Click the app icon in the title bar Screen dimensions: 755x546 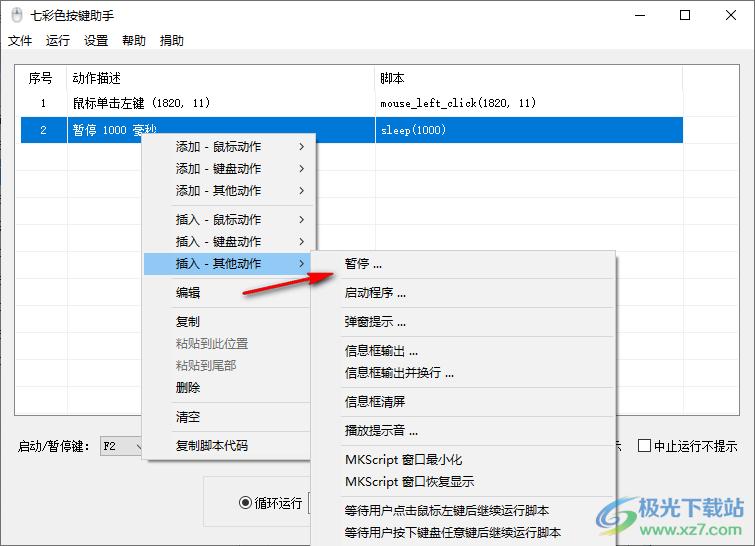click(14, 15)
